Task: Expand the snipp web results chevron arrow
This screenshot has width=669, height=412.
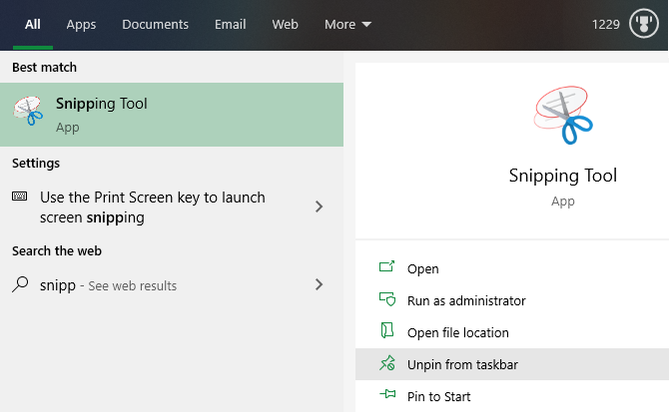Action: point(319,285)
